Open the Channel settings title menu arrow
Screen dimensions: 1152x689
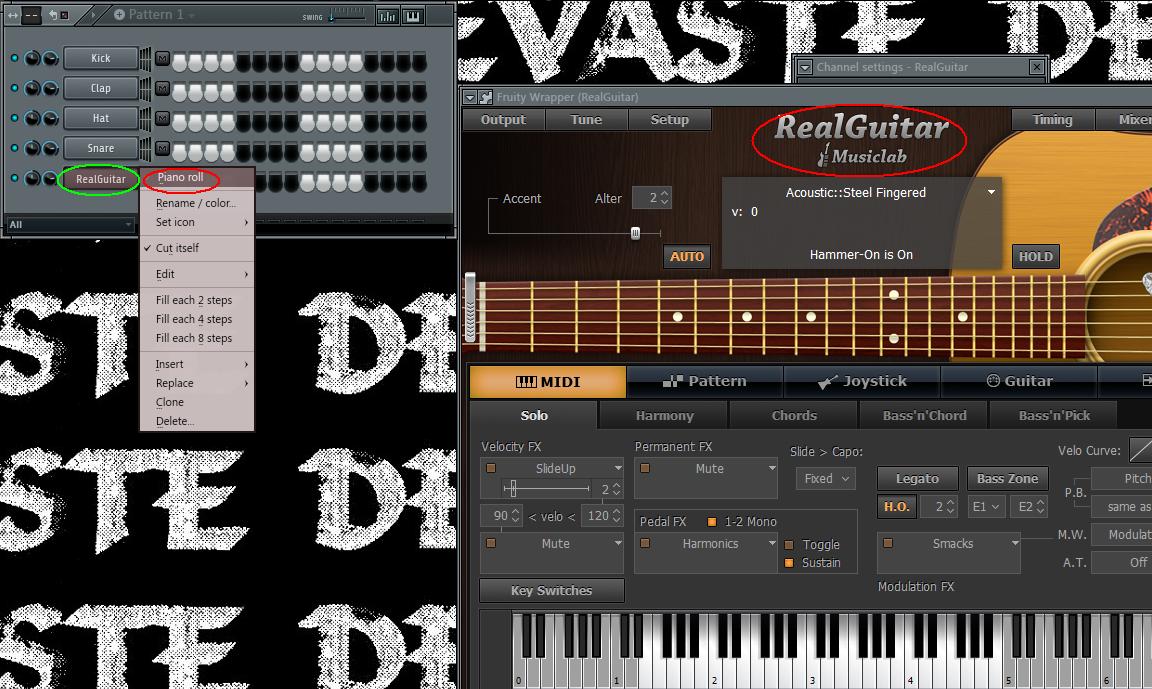click(805, 67)
